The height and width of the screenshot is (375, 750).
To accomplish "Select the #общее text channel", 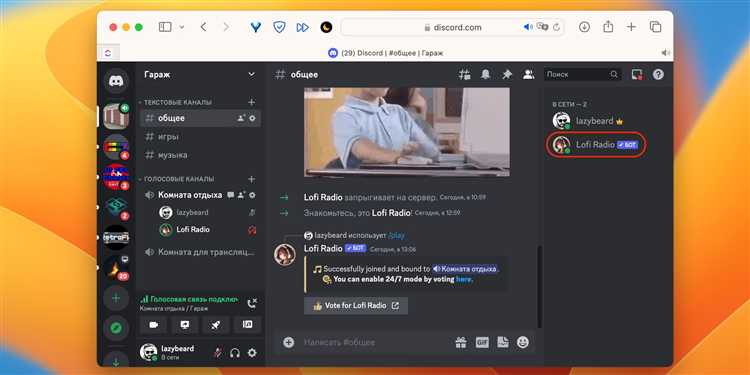I will tap(200, 118).
